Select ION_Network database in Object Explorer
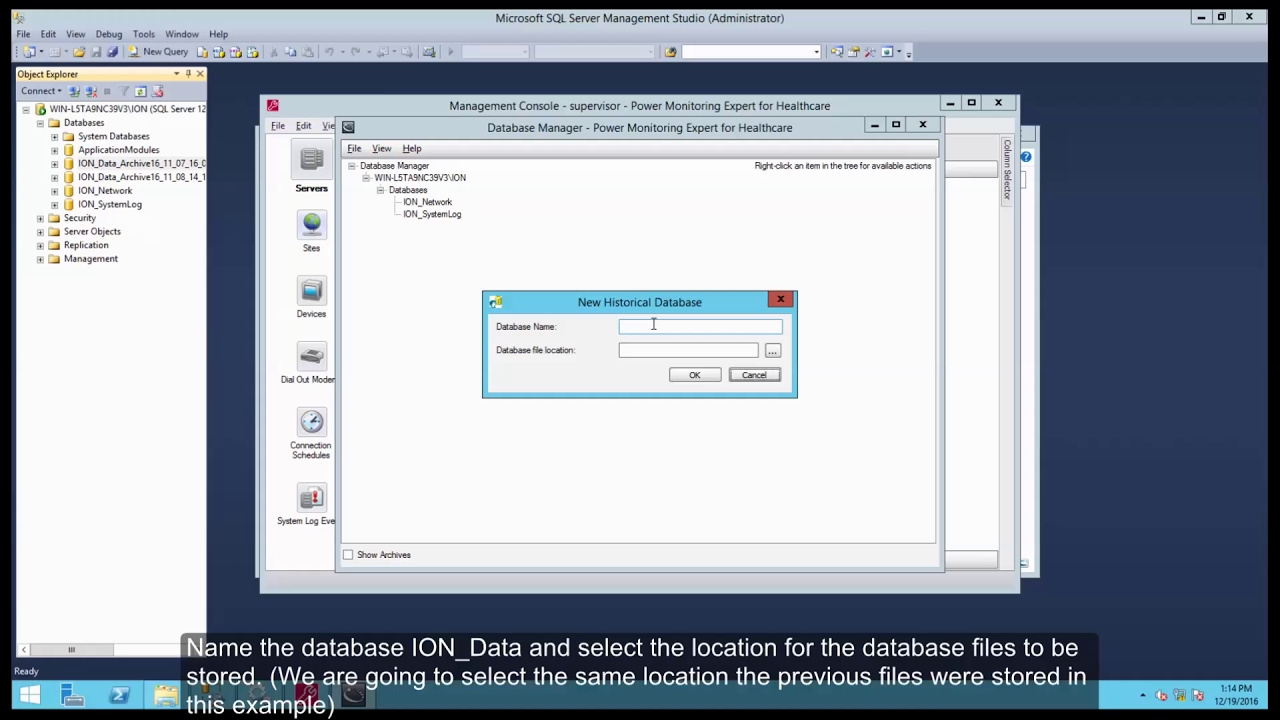Viewport: 1280px width, 720px height. coord(105,191)
